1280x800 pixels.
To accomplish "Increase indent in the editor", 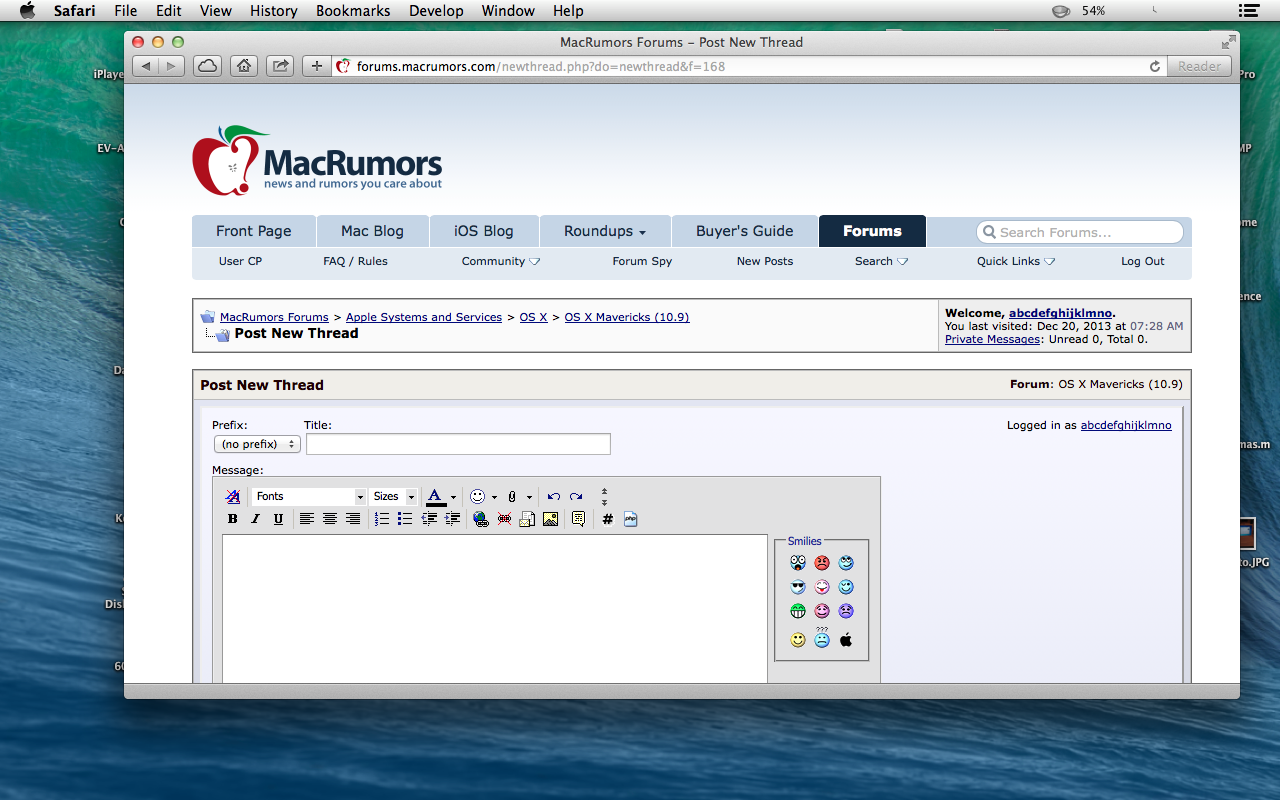I will click(x=452, y=519).
